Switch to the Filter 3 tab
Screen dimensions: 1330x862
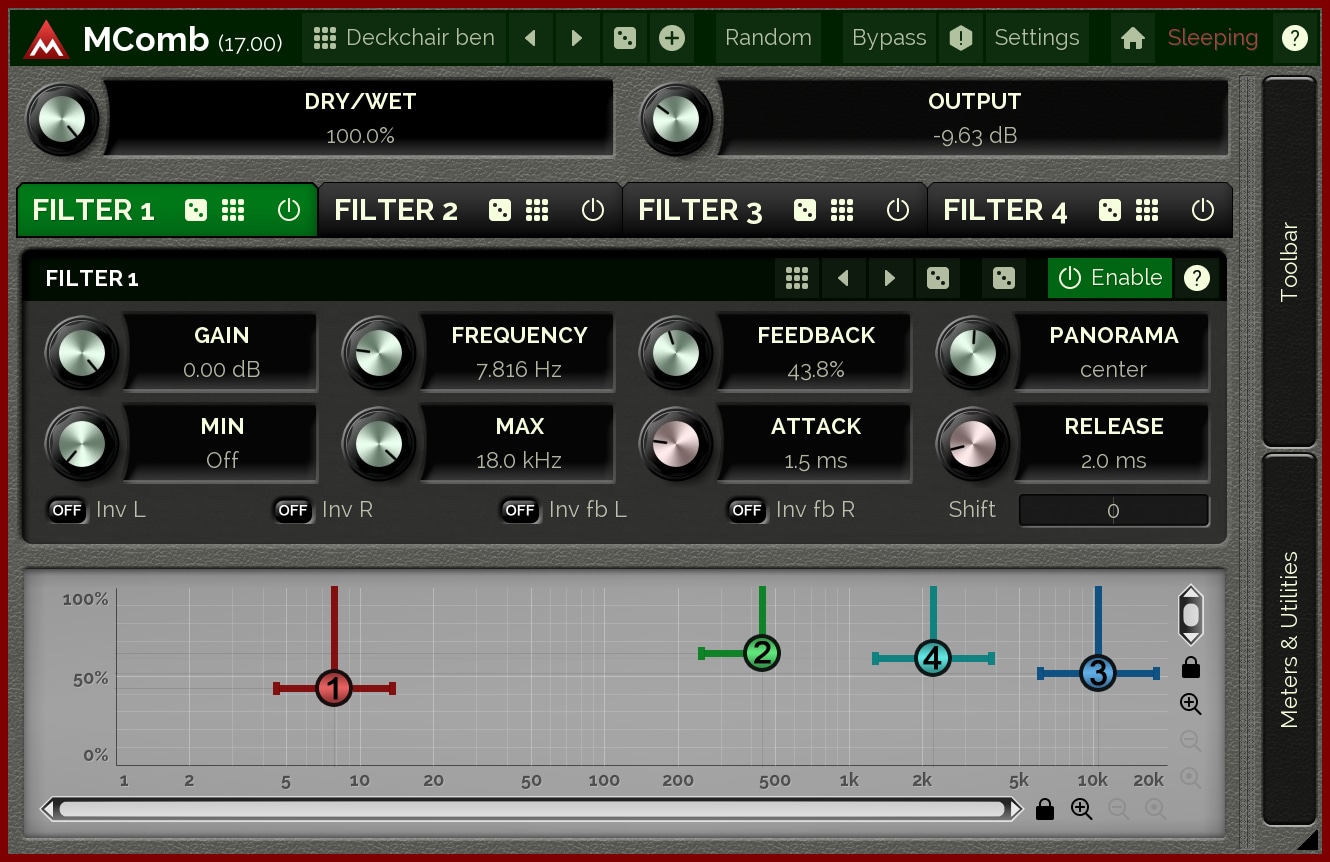click(x=700, y=210)
